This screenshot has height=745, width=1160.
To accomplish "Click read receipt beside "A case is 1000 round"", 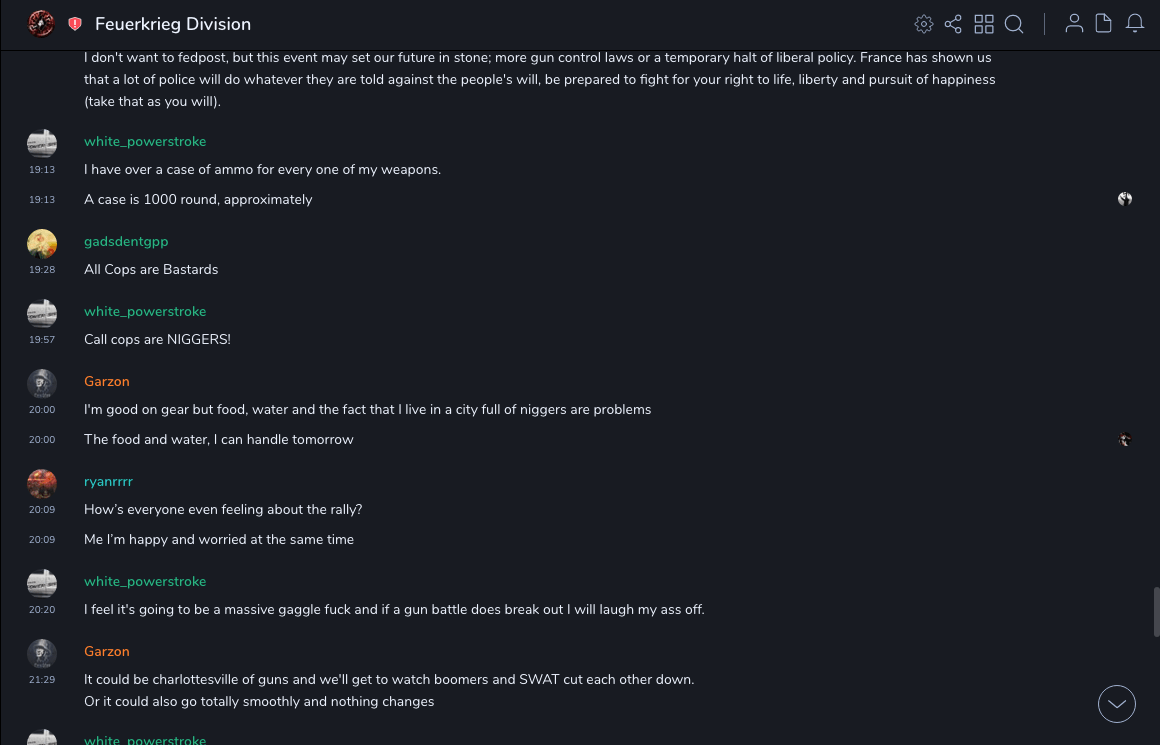I will 1125,199.
